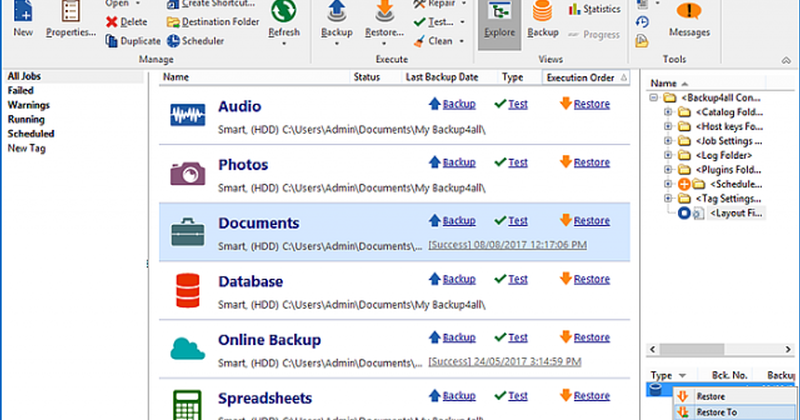Click the Database job cylinder icon

[x=188, y=290]
